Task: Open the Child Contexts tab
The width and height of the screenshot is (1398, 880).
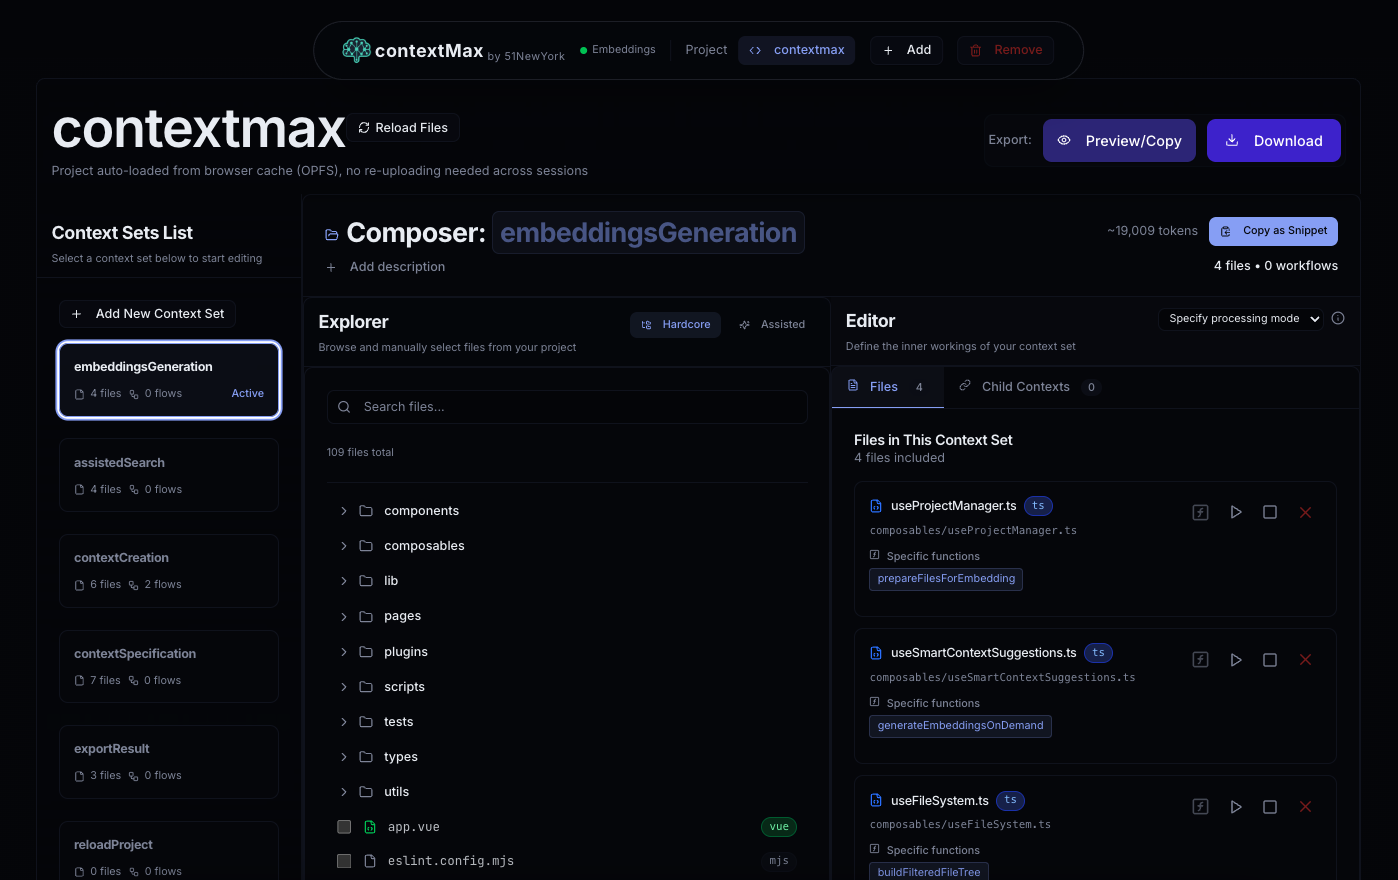Action: (1028, 387)
